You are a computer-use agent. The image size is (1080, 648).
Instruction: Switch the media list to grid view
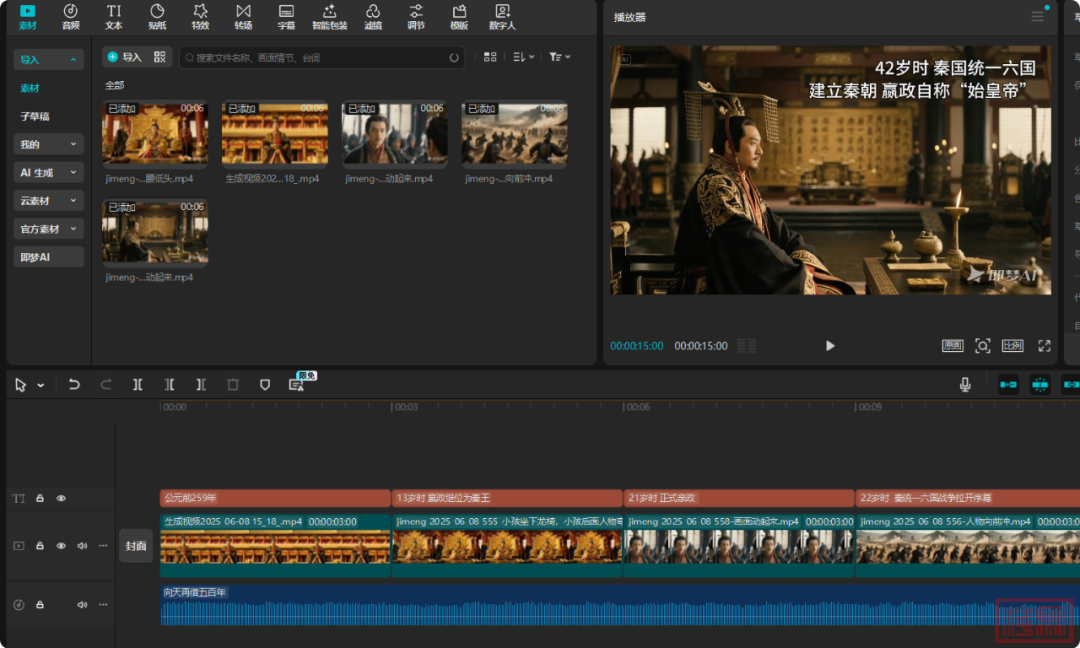tap(490, 57)
